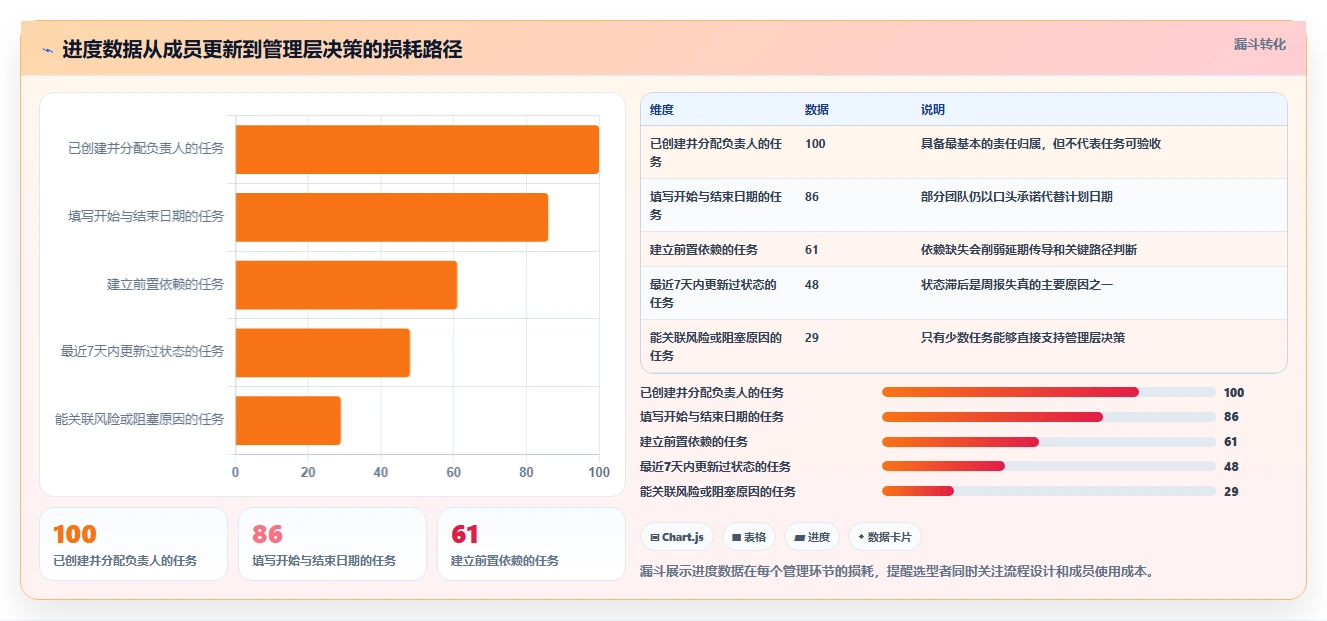Screen dimensions: 1327x621
Task: Click chart axis label 能关联风险或阻塞原因的任务
Action: [140, 420]
